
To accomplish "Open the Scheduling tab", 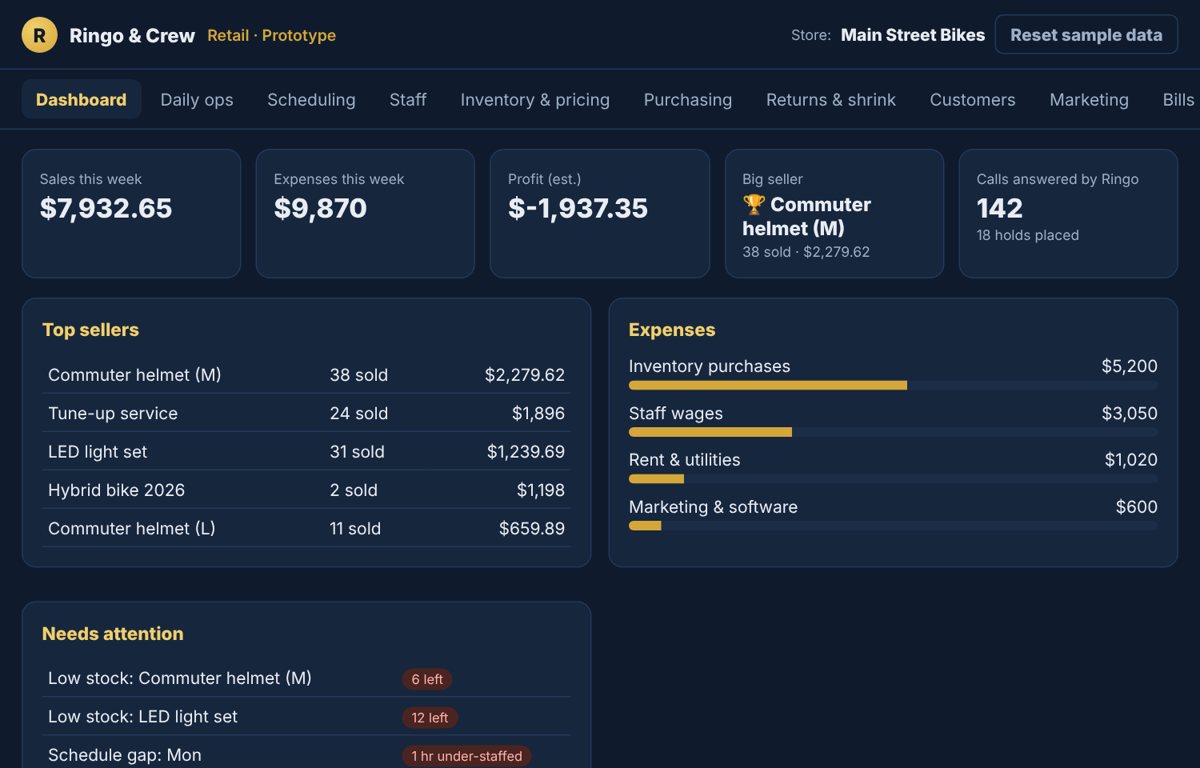I will point(311,100).
